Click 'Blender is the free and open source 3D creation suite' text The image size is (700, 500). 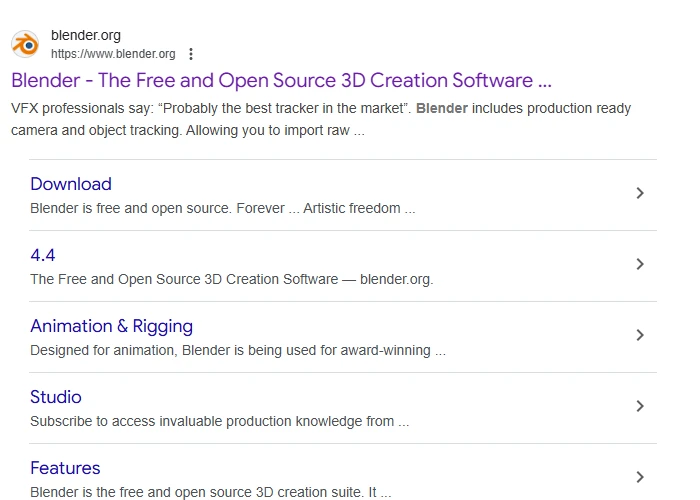[x=211, y=492]
